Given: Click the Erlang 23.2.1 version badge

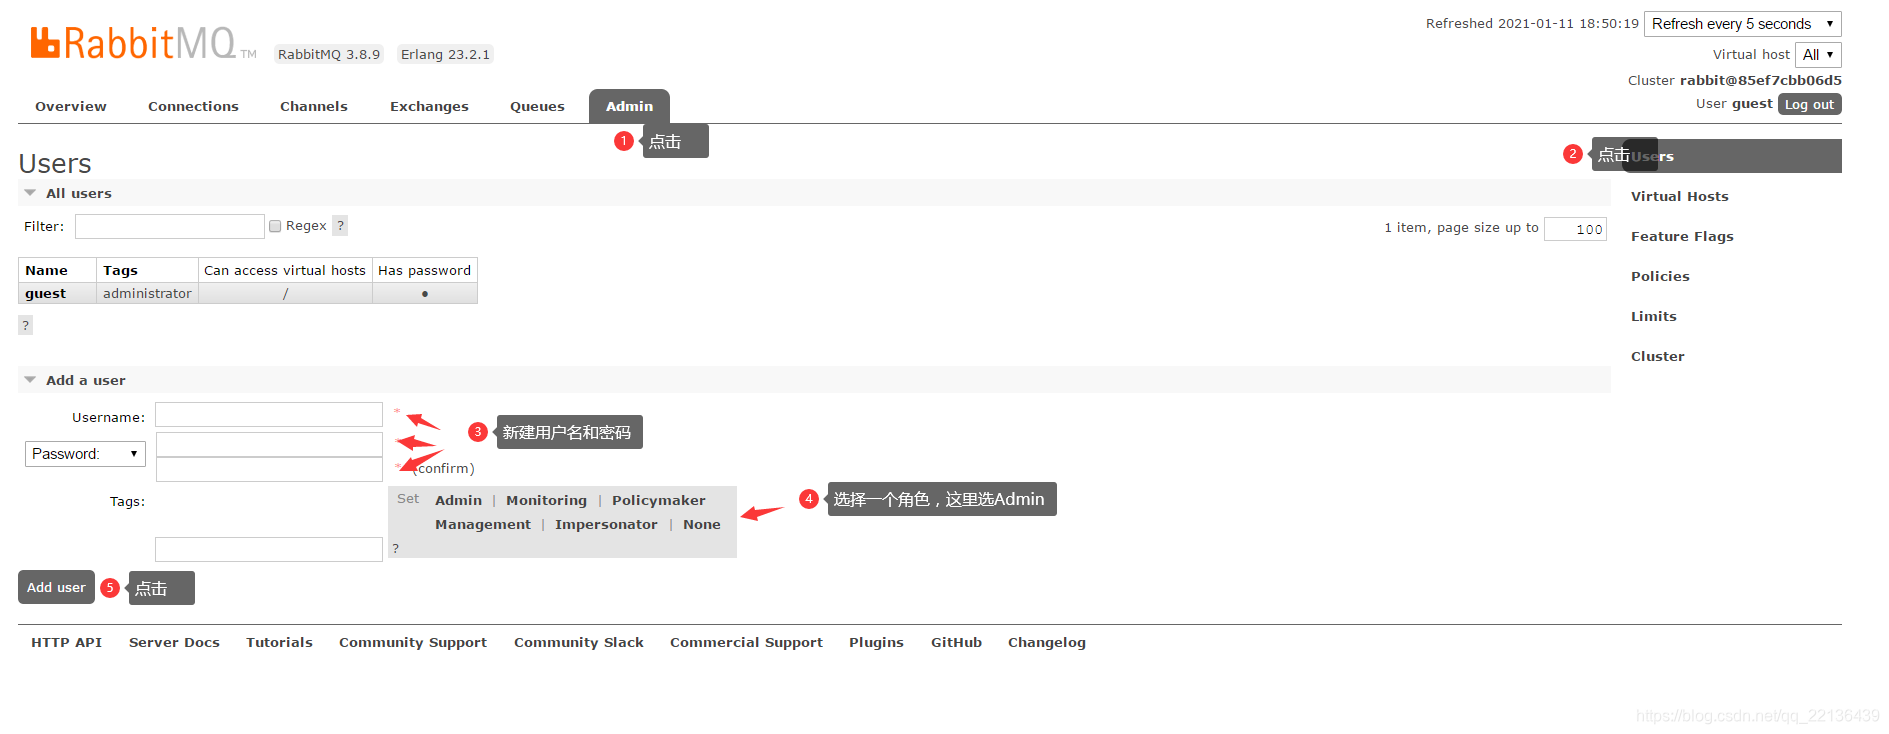Looking at the screenshot, I should click(x=445, y=54).
